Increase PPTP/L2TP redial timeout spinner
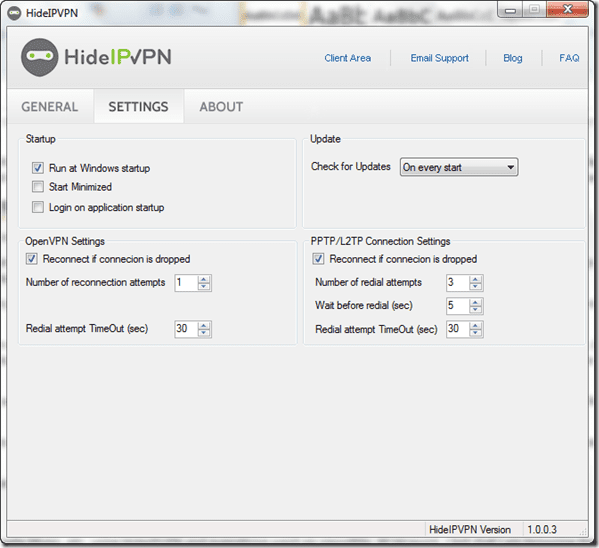 click(475, 325)
